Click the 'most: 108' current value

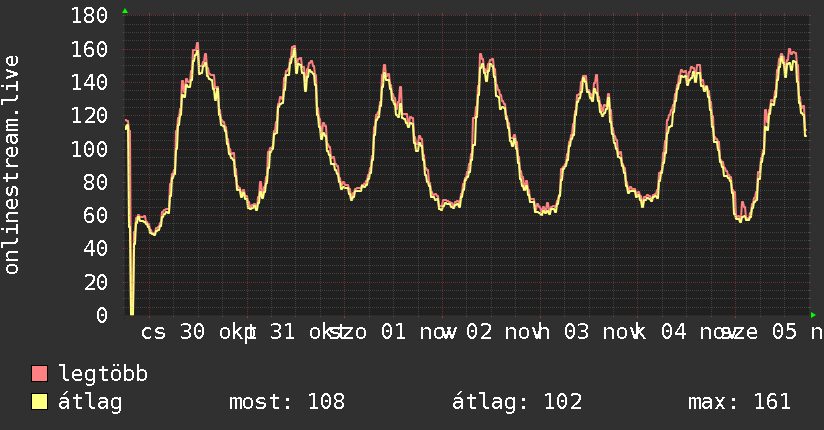tap(287, 402)
